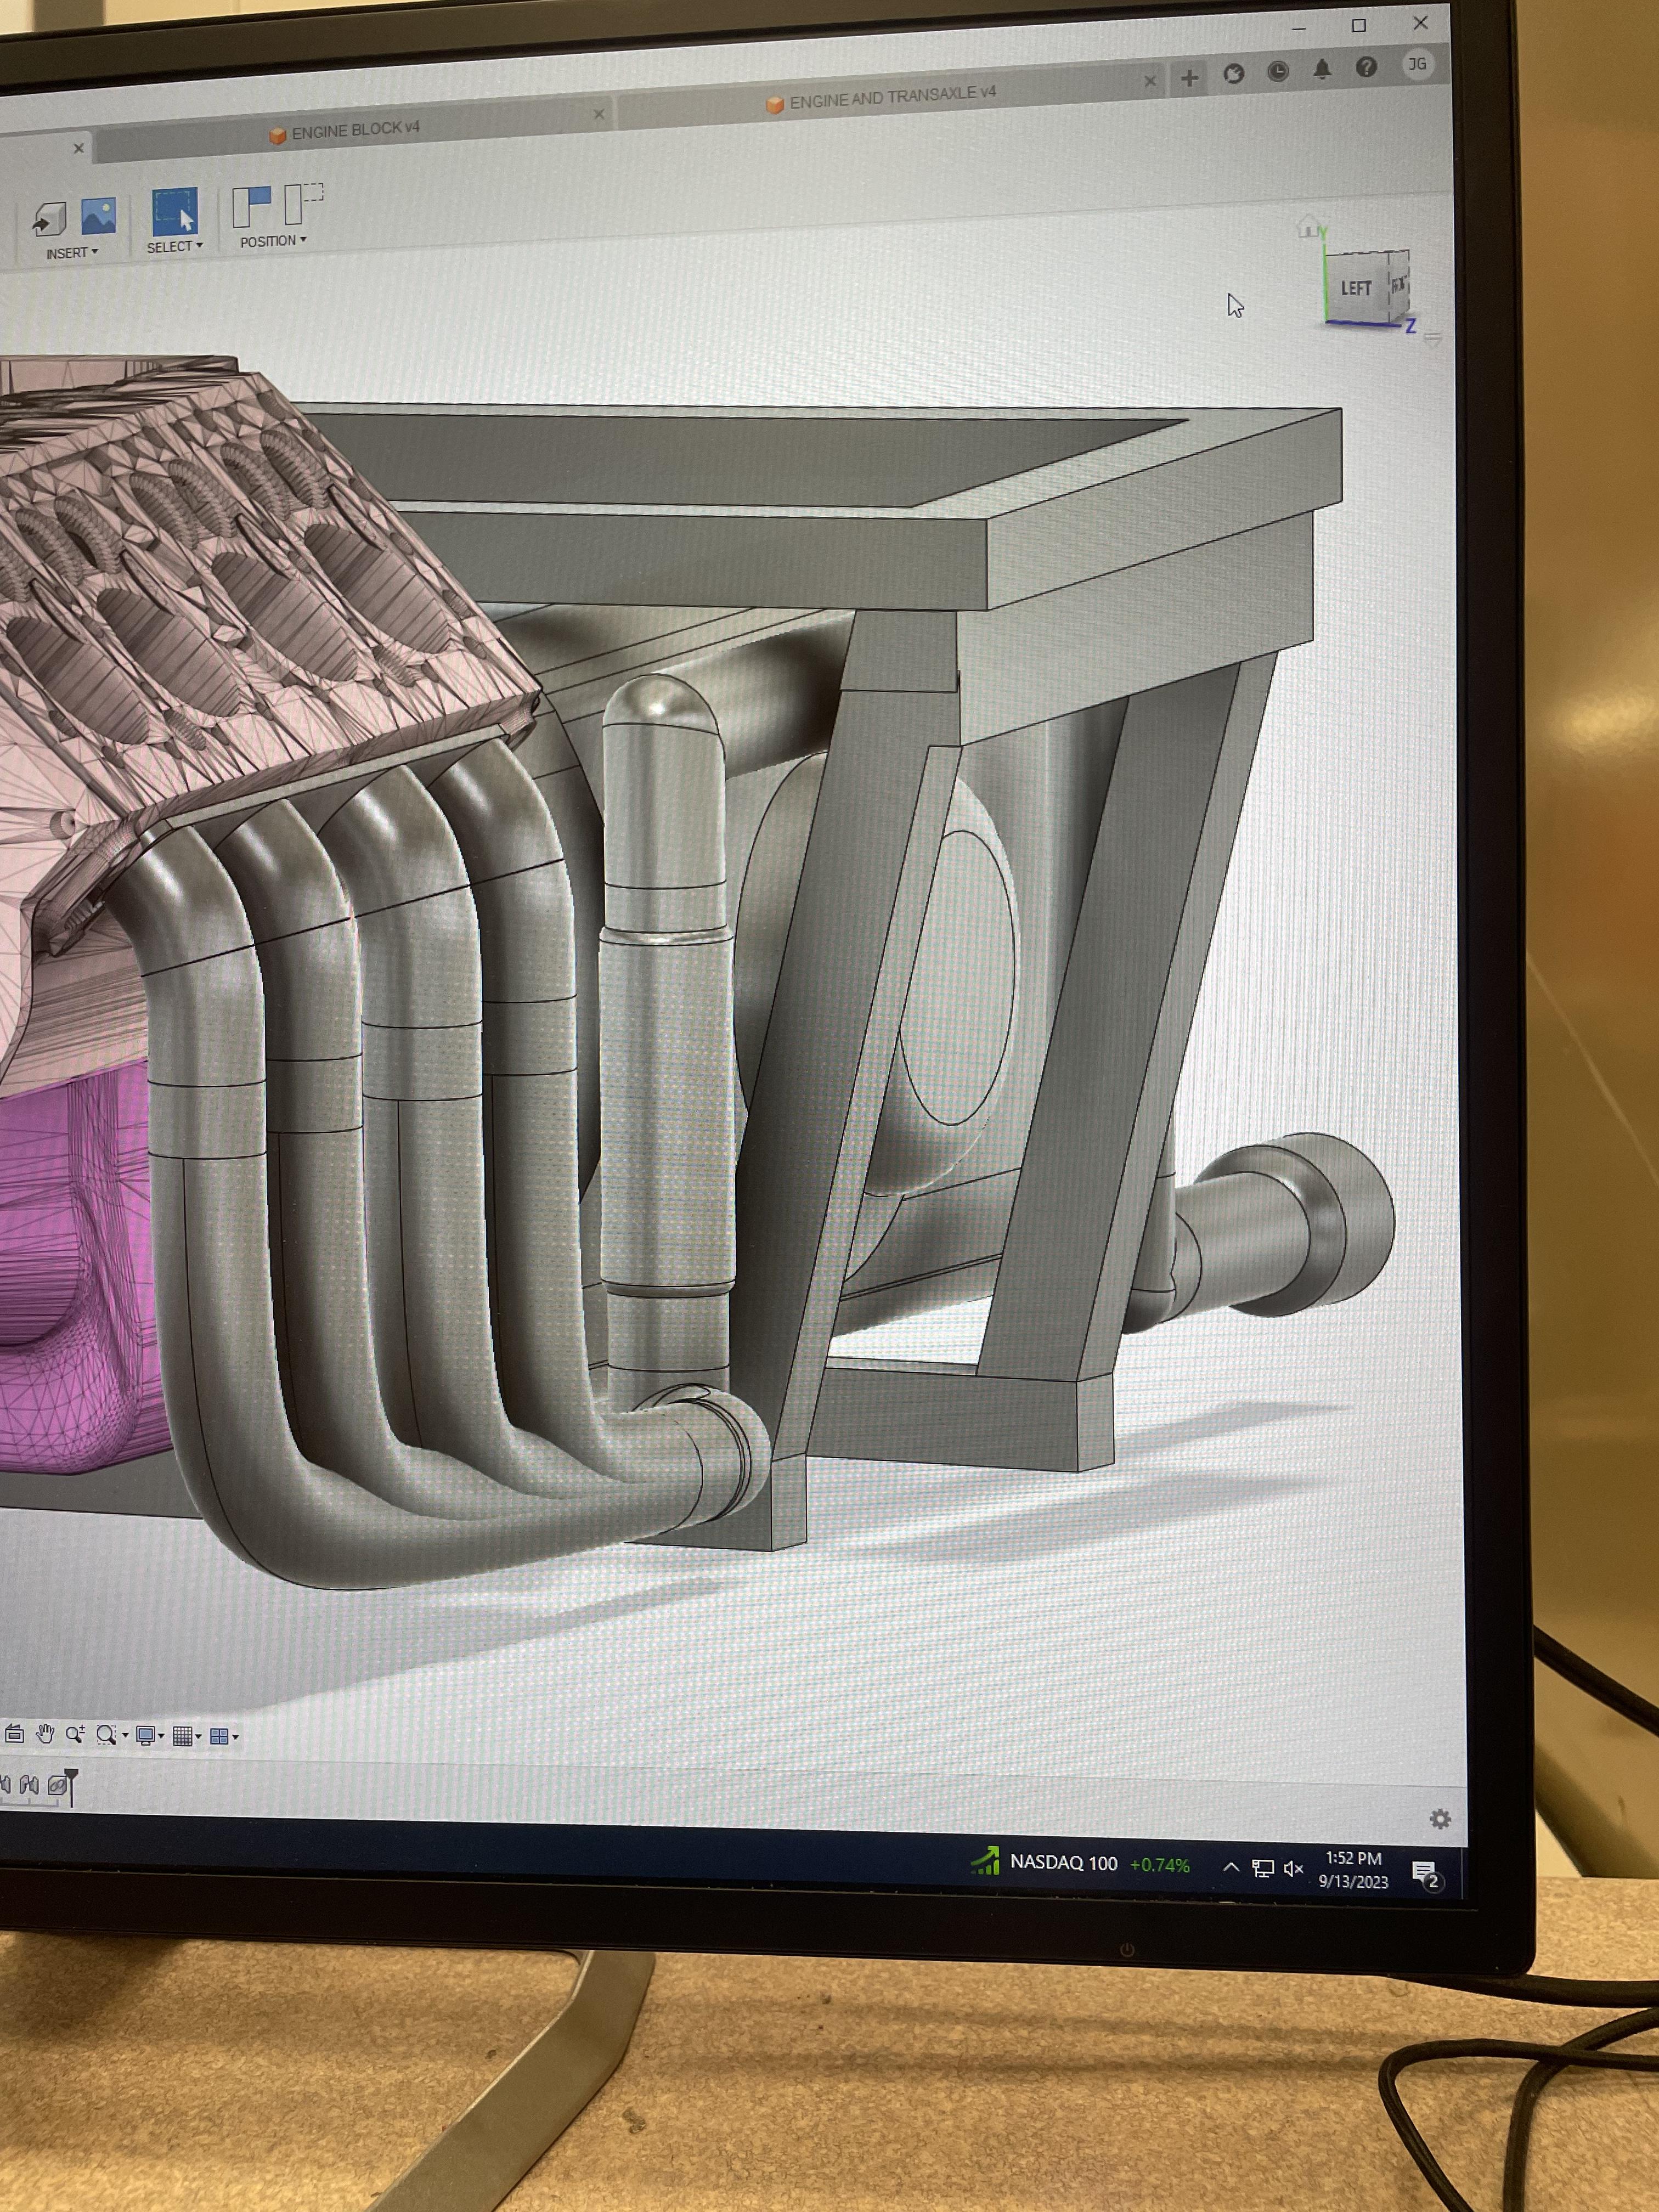This screenshot has width=1659, height=2212.
Task: Open the job status clock icon
Action: [x=1278, y=71]
